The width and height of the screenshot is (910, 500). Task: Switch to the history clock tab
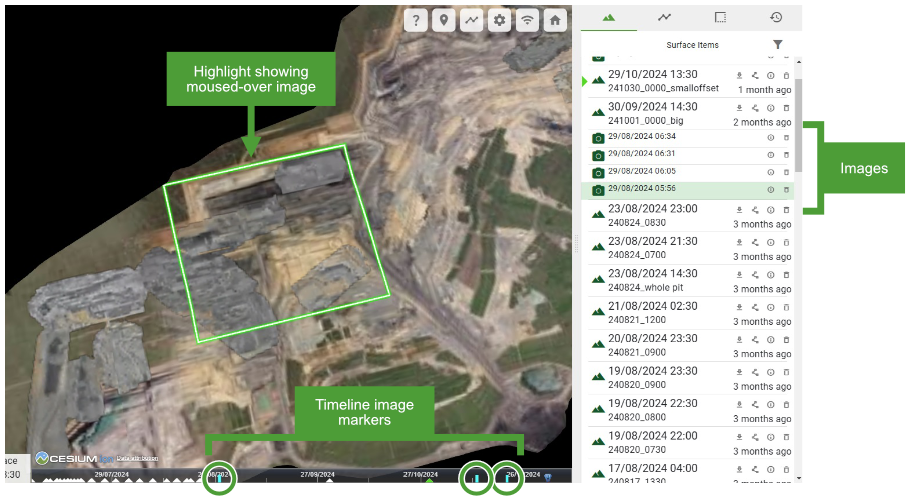(x=776, y=17)
